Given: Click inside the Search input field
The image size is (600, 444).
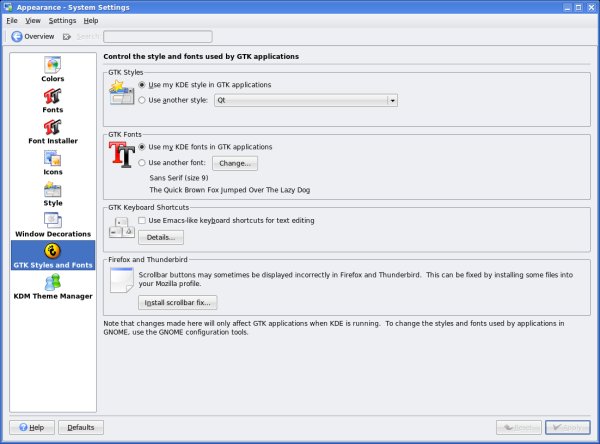Looking at the screenshot, I should [158, 37].
